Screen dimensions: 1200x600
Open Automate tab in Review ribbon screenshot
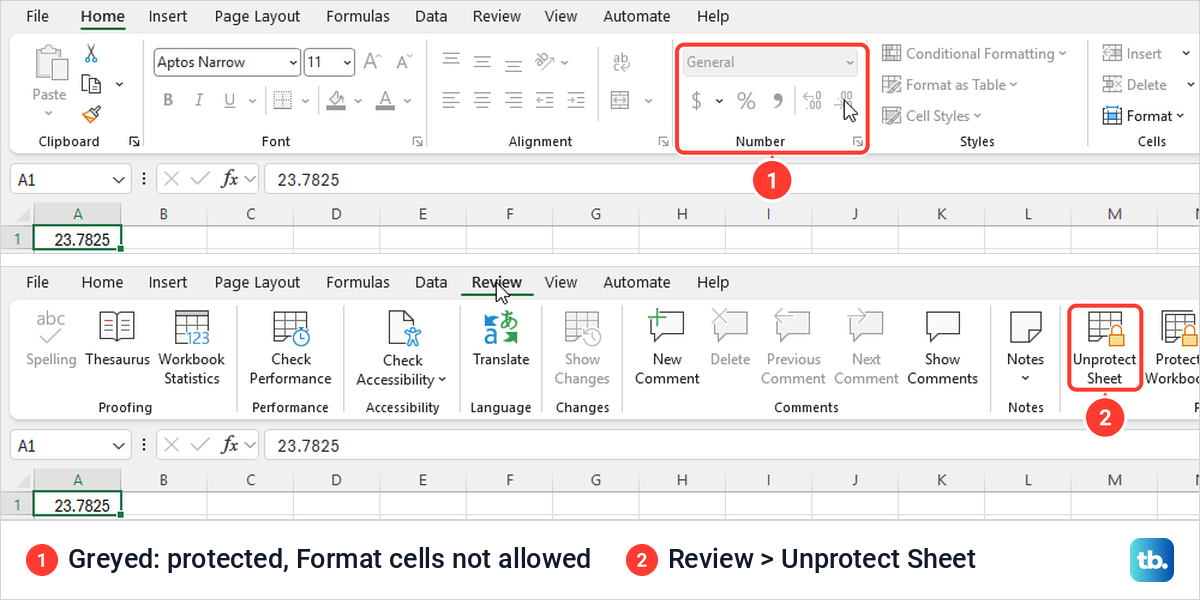[x=637, y=282]
